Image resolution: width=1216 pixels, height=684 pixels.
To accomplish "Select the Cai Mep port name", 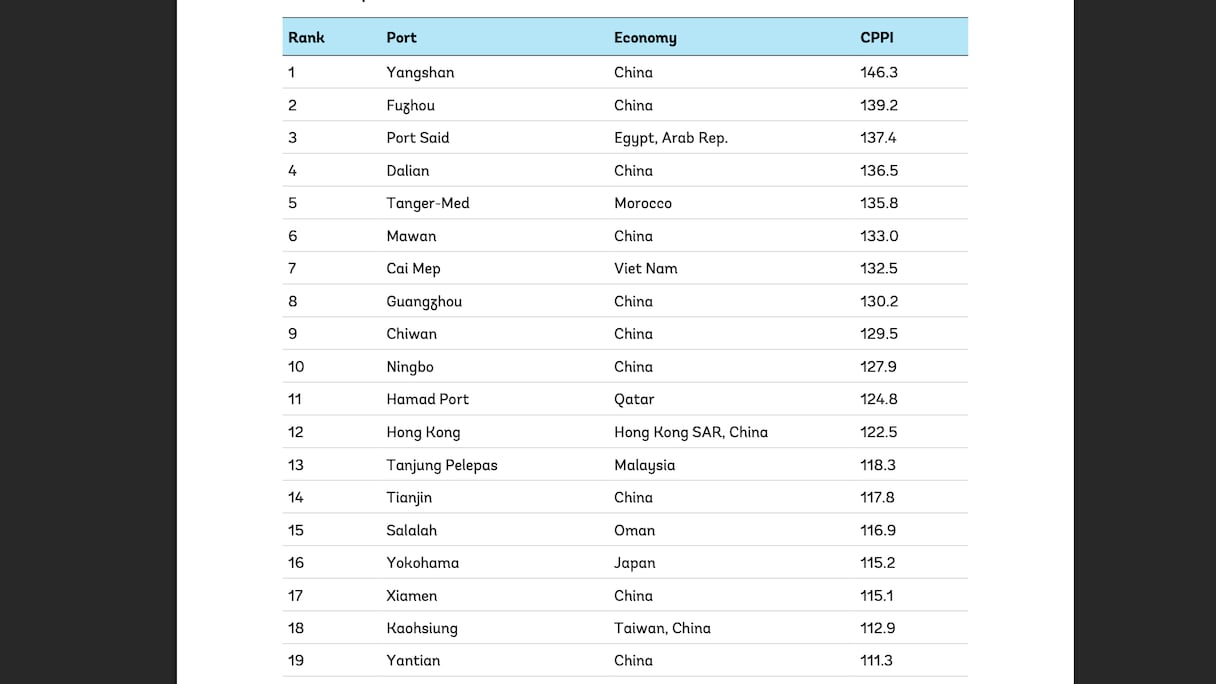I will [413, 268].
